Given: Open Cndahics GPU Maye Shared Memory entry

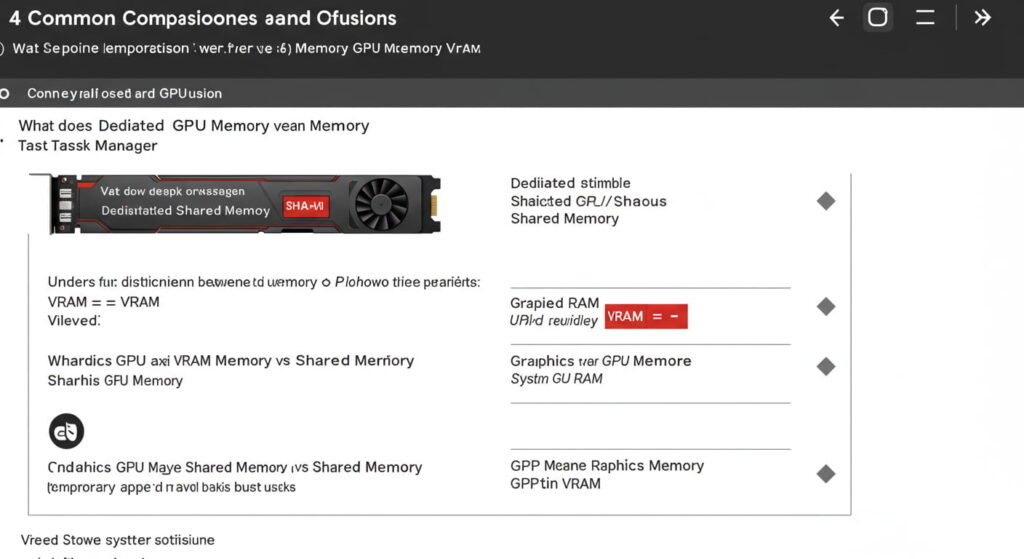Looking at the screenshot, I should coord(235,467).
